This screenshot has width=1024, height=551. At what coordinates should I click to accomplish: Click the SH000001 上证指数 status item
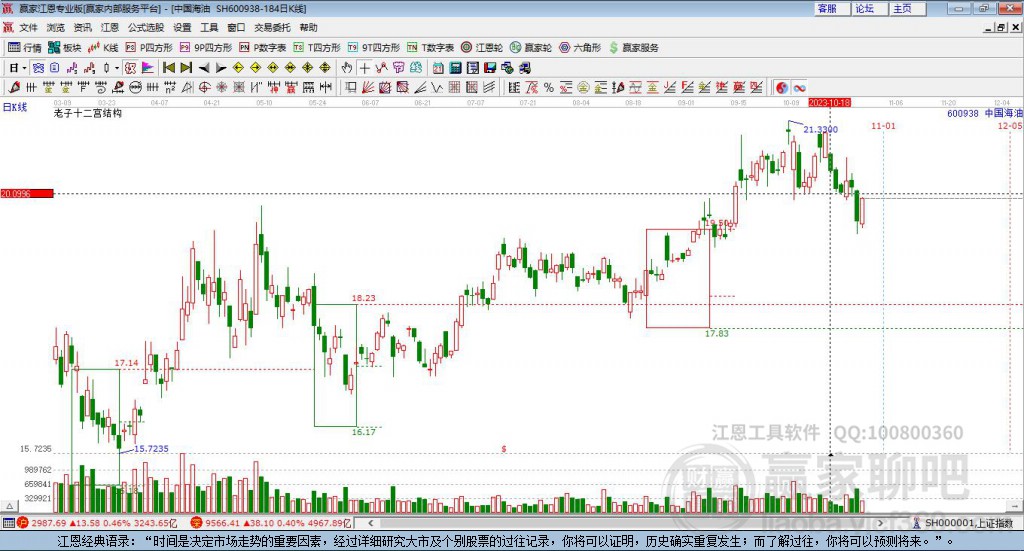[x=963, y=523]
